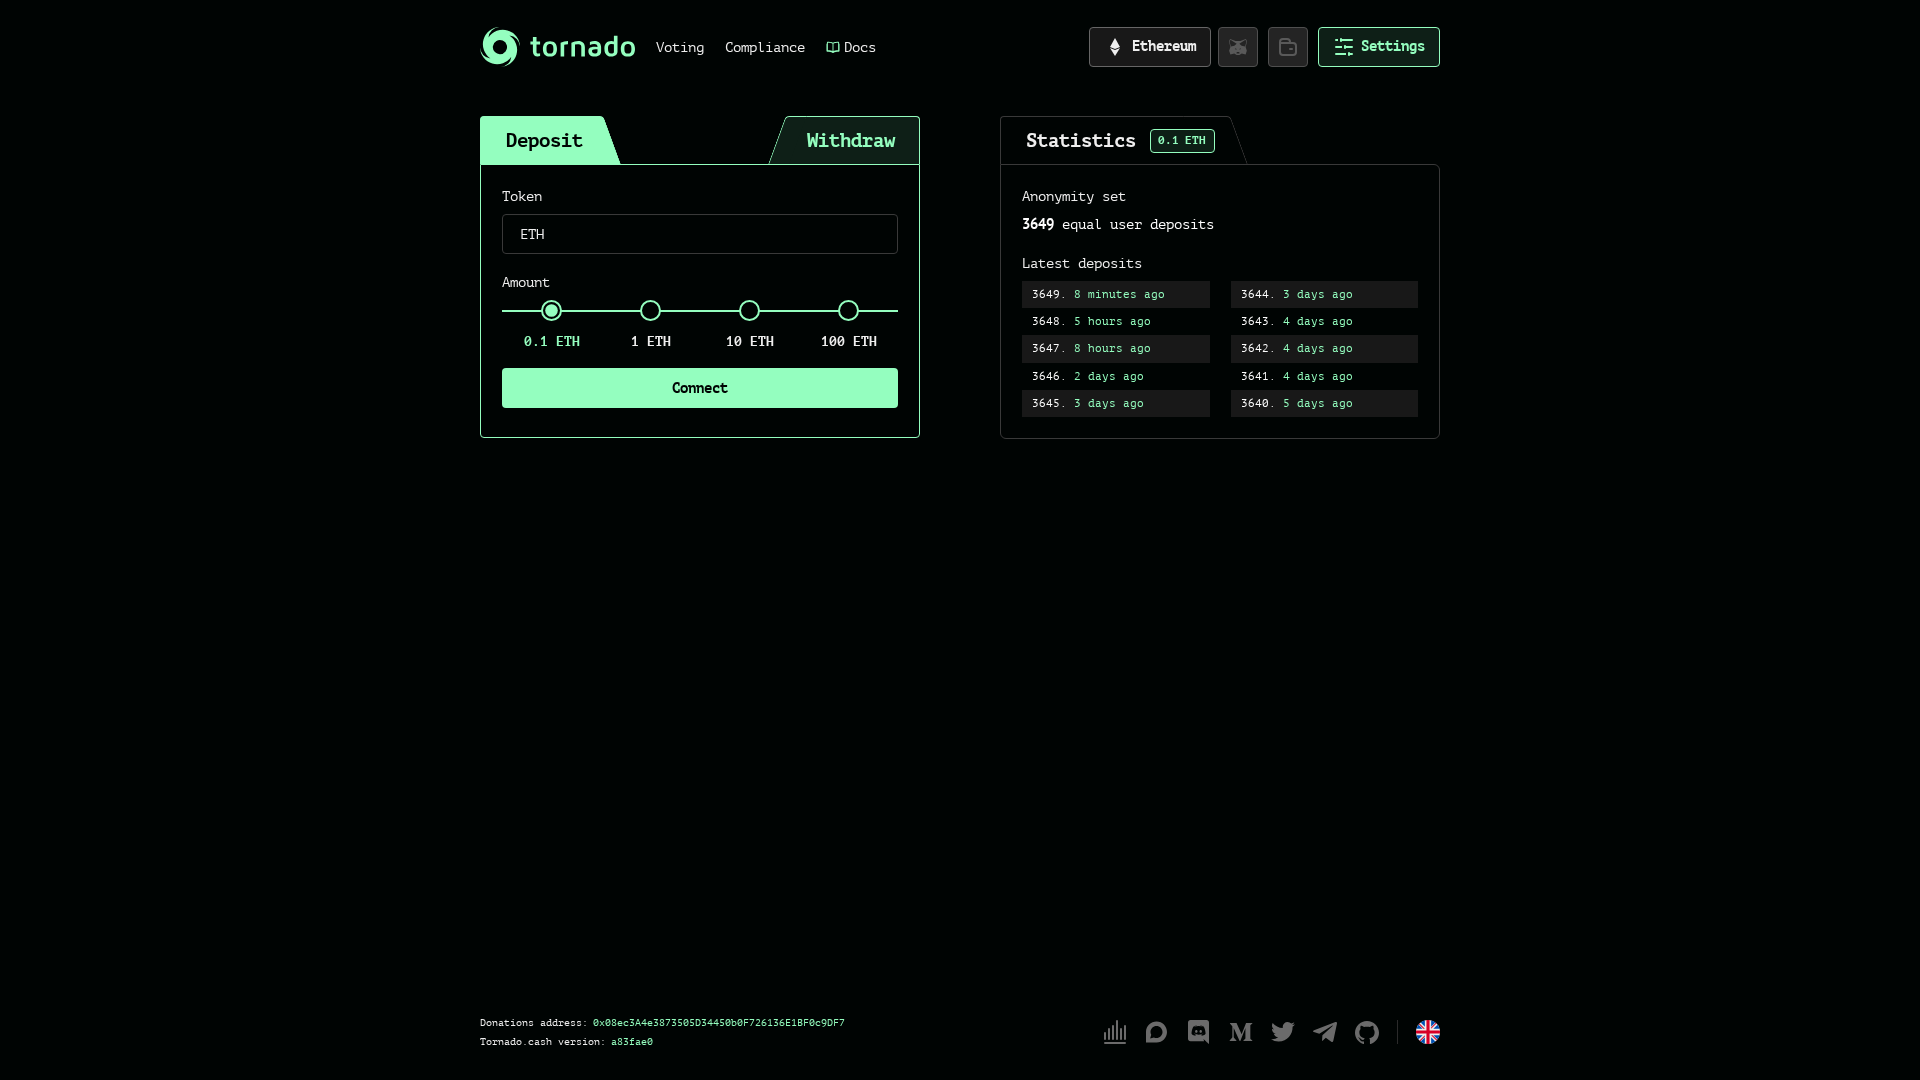Open the GitHub icon in footer
Viewport: 1920px width, 1080px height.
click(1367, 1032)
